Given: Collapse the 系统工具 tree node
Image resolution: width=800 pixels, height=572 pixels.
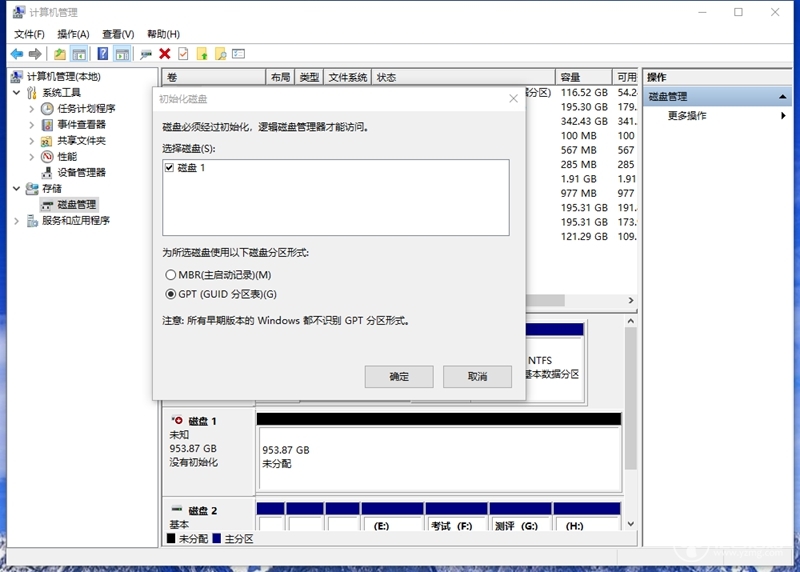Looking at the screenshot, I should click(17, 92).
